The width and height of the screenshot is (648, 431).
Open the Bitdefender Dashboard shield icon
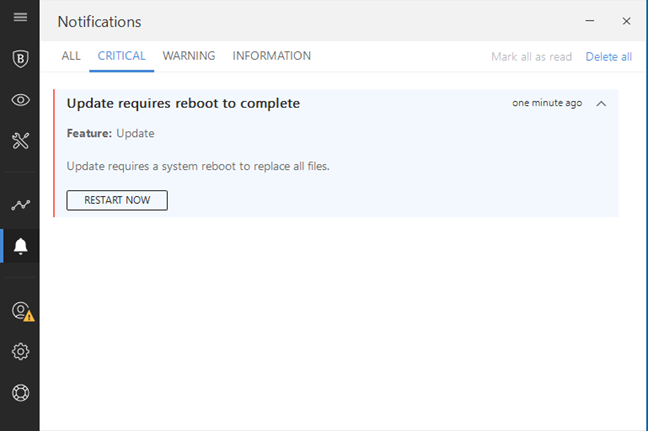pyautogui.click(x=20, y=58)
